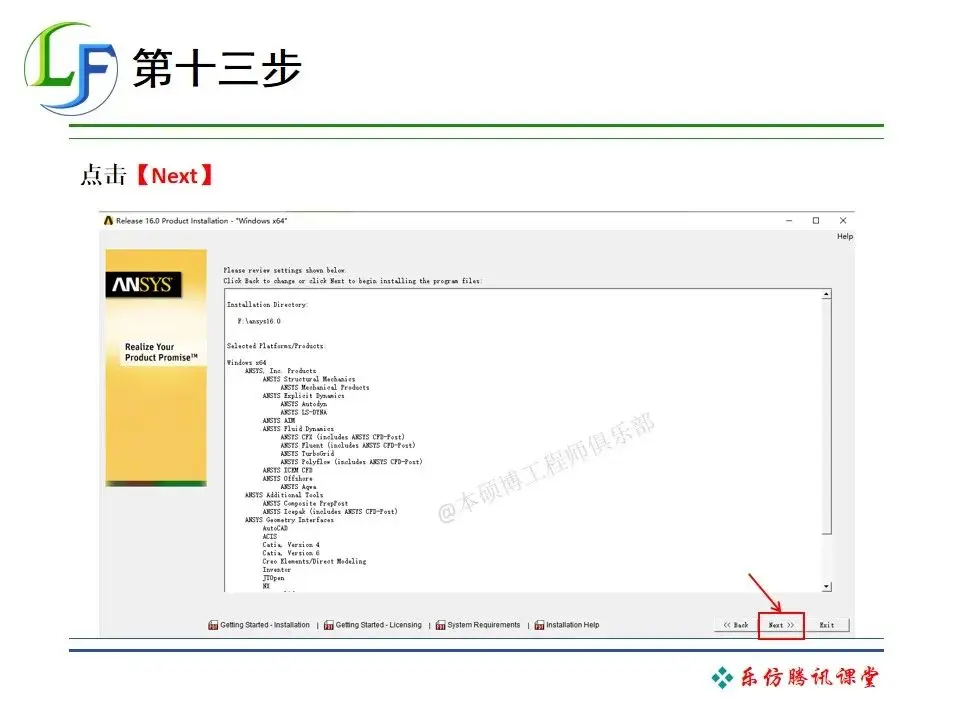This screenshot has height=720, width=960.
Task: Click 'ANSYS Offshore' line
Action: coord(287,479)
